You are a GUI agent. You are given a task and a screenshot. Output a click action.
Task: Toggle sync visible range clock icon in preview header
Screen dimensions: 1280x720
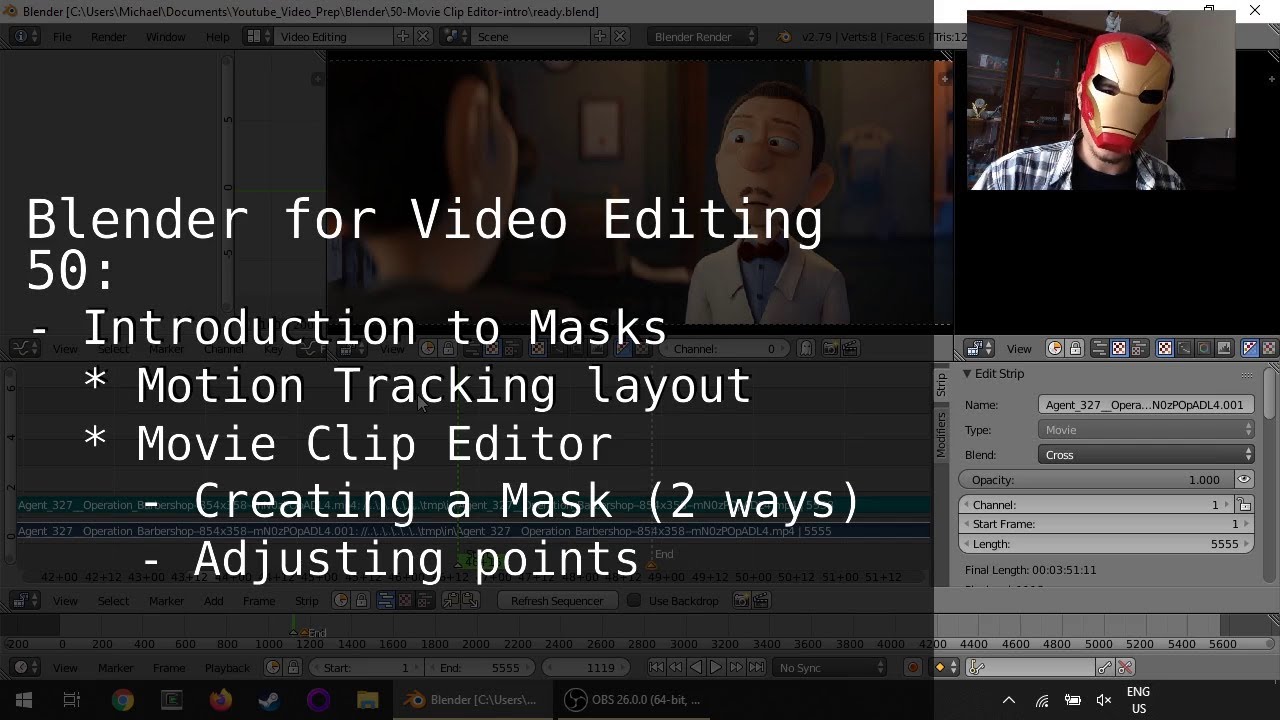click(1055, 348)
